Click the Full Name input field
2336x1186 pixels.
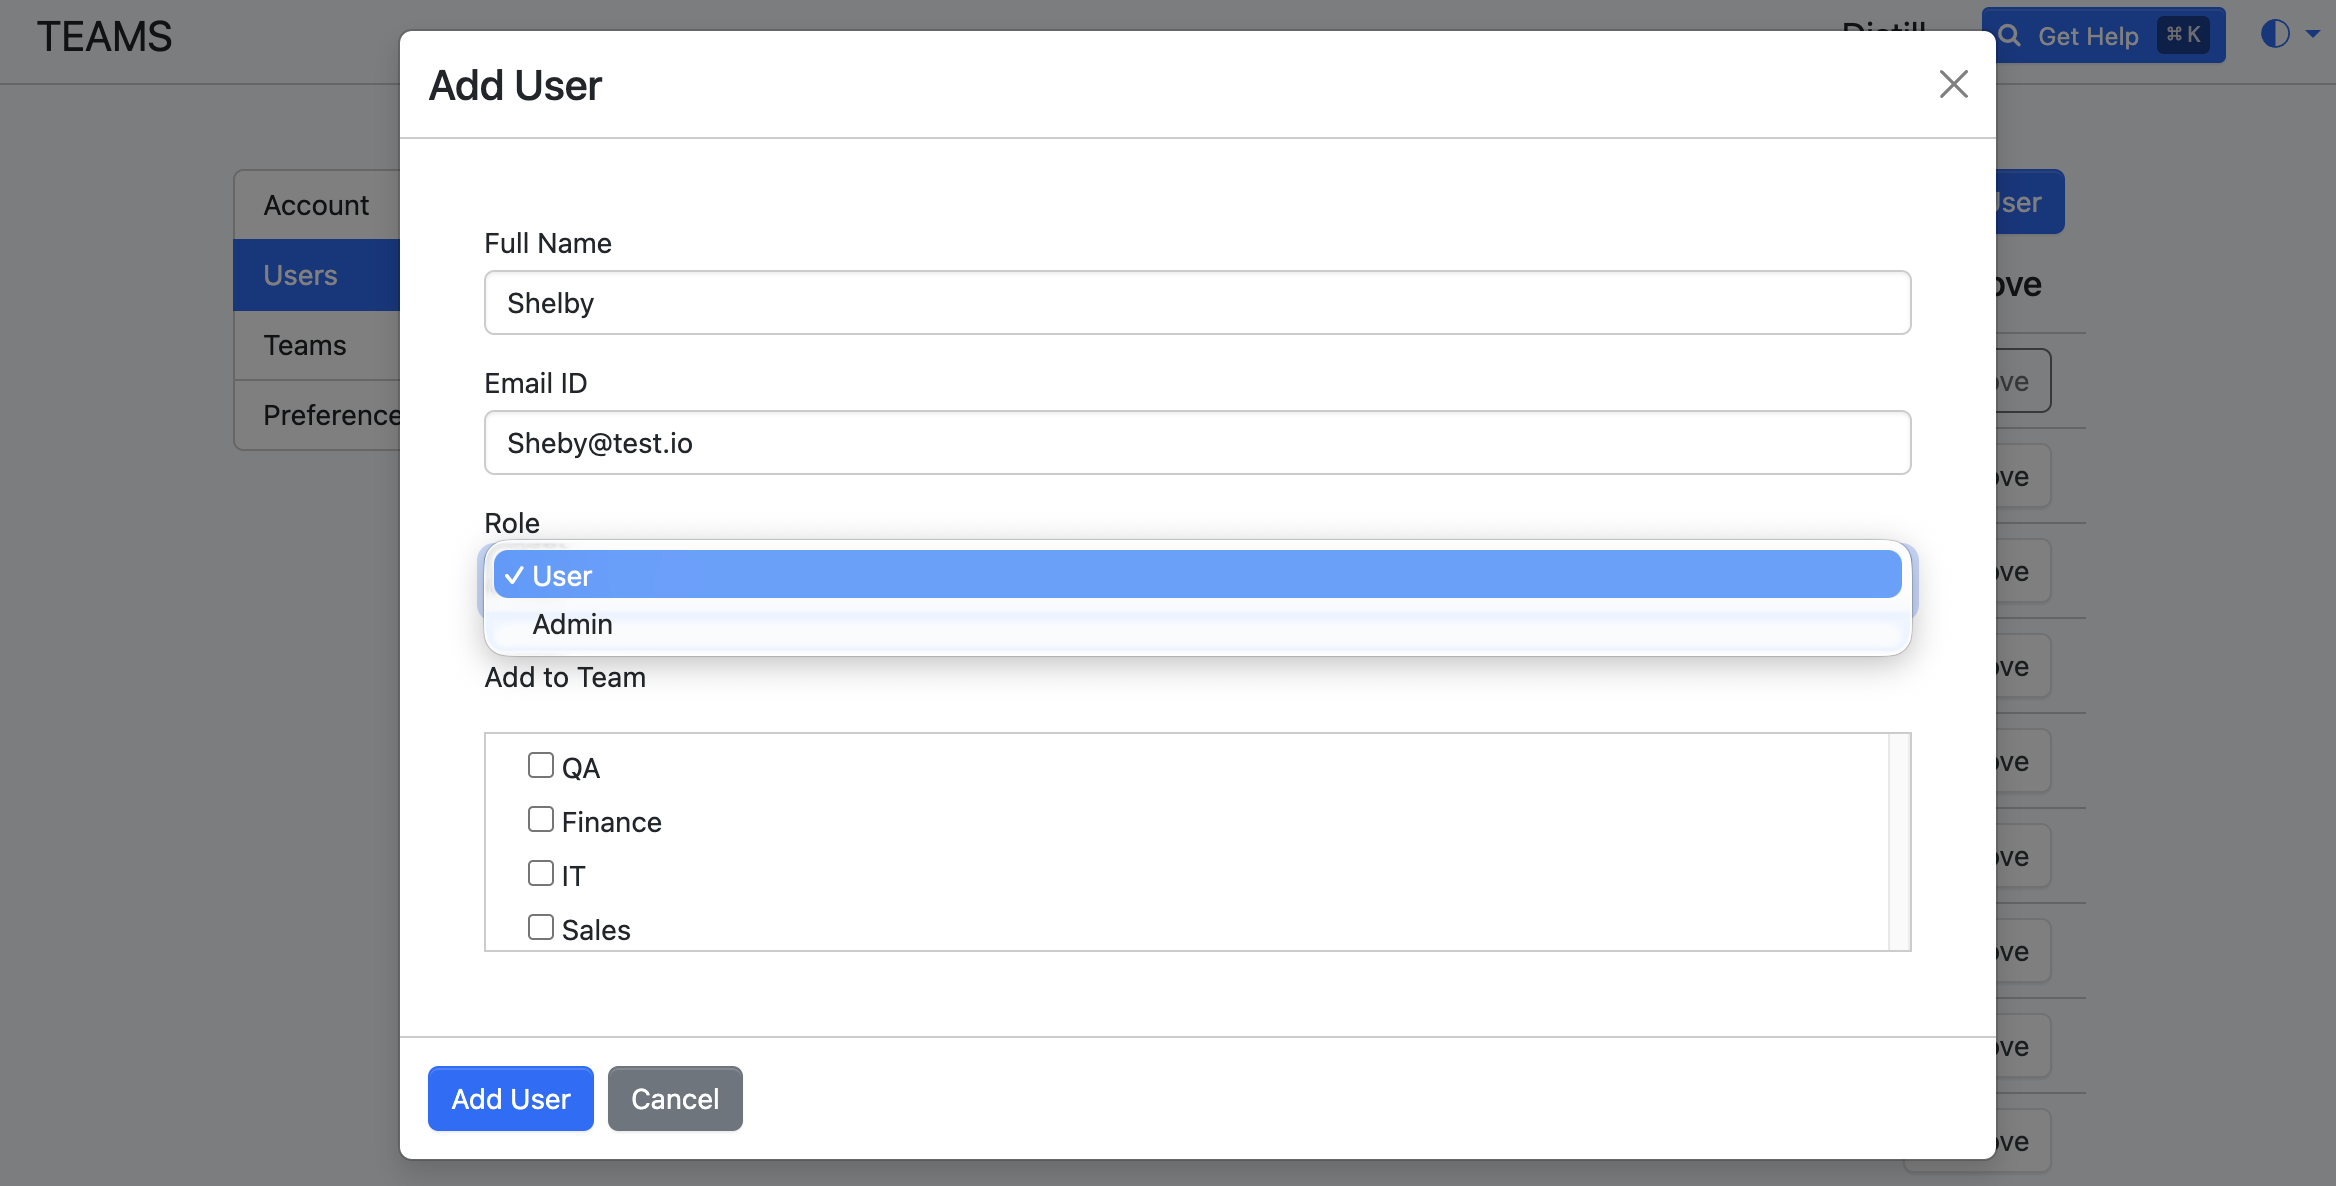[x=1196, y=302]
